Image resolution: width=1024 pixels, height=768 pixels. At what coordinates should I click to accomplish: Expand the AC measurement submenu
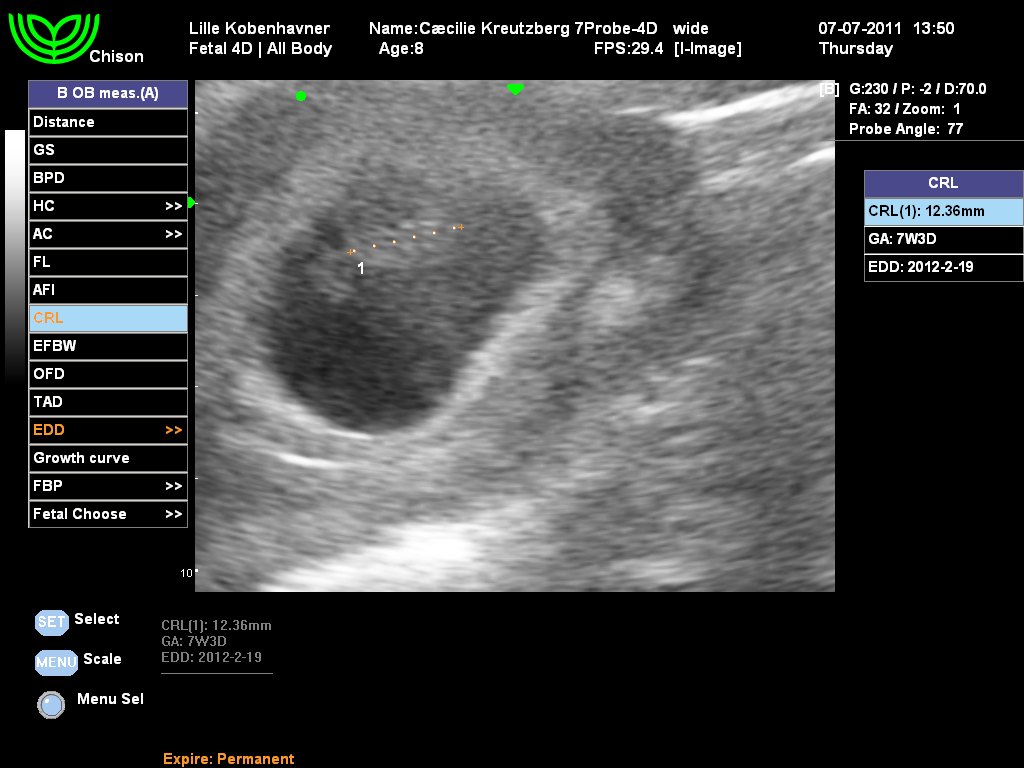173,234
